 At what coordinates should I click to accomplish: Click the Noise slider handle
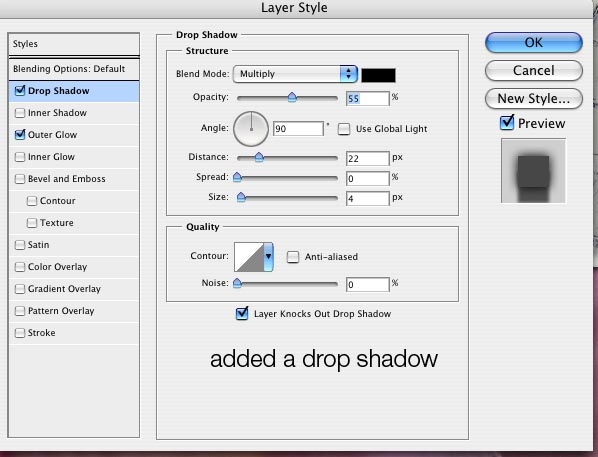[237, 283]
